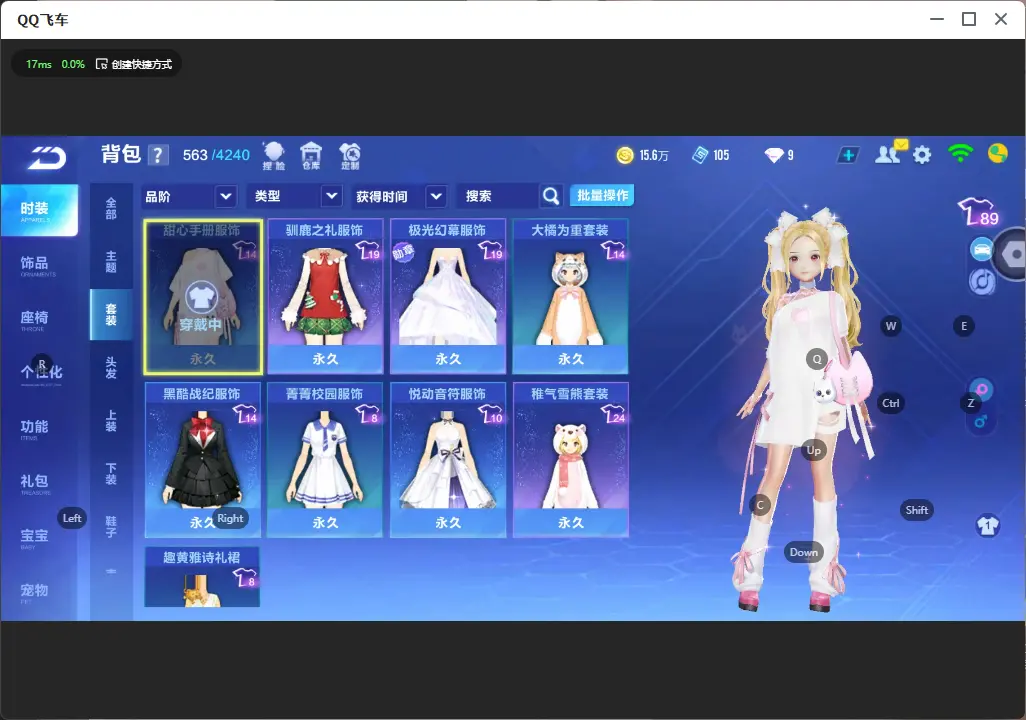This screenshot has height=720, width=1026.
Task: Select the 个性化 personalization tab
Action: 39,373
